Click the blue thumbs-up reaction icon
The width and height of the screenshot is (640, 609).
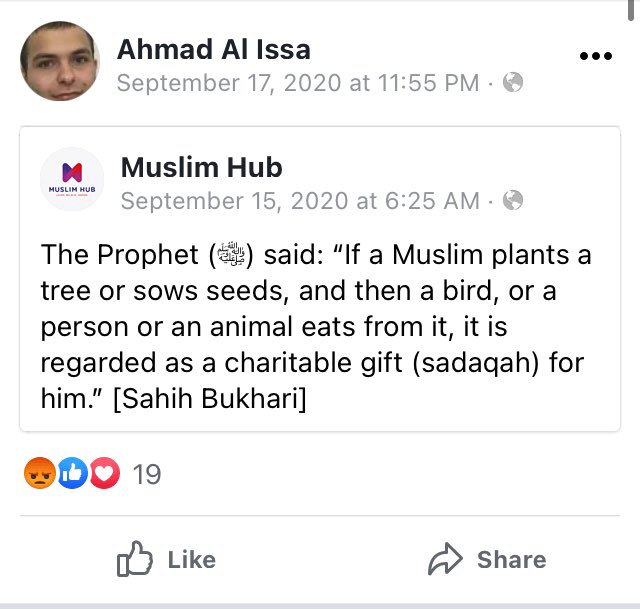[73, 473]
